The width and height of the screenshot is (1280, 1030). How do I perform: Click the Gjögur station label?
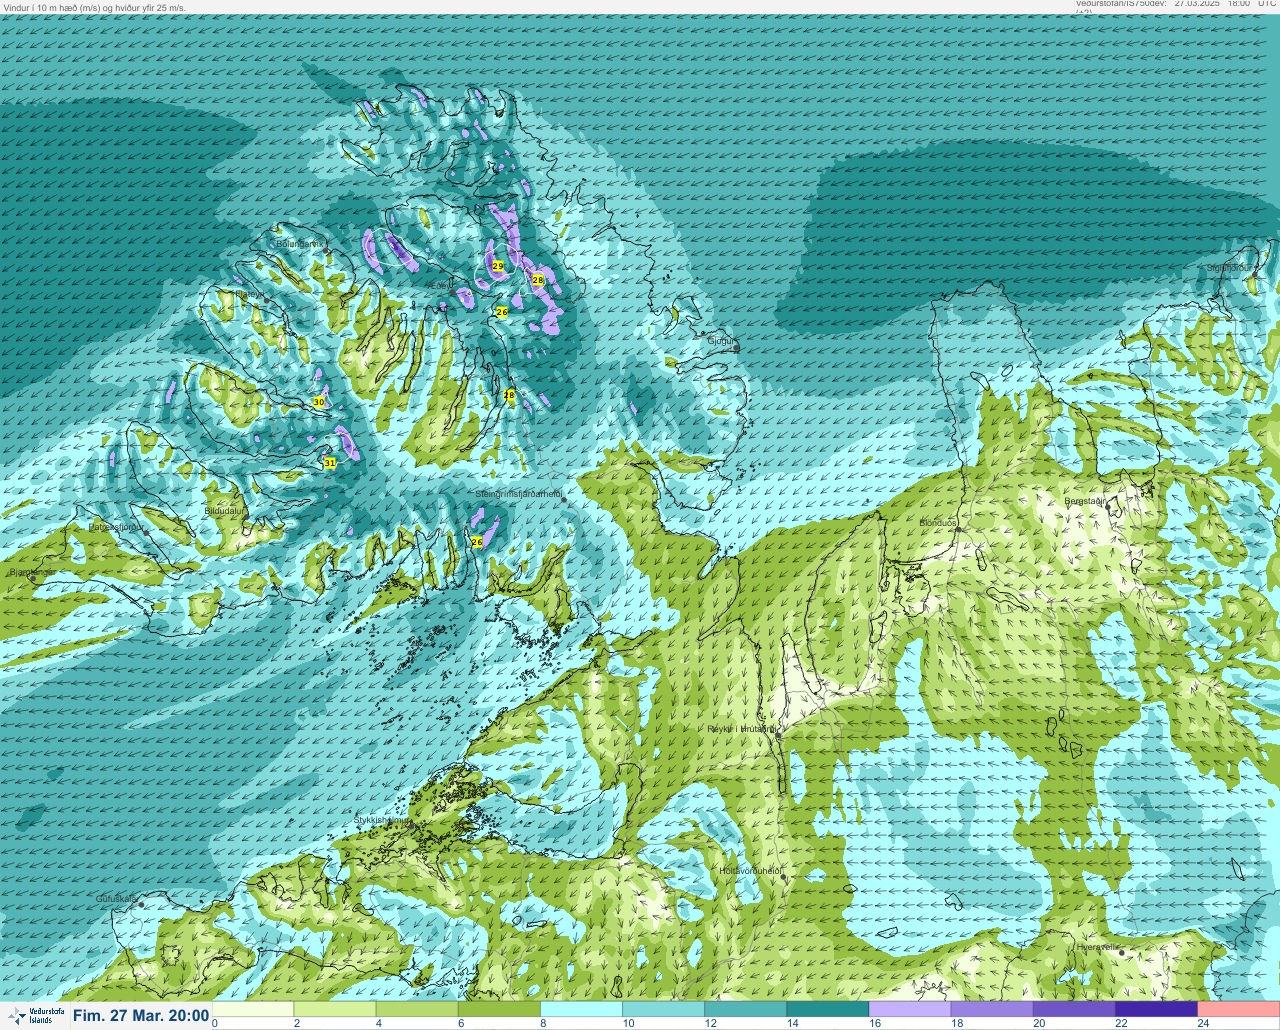pos(720,341)
